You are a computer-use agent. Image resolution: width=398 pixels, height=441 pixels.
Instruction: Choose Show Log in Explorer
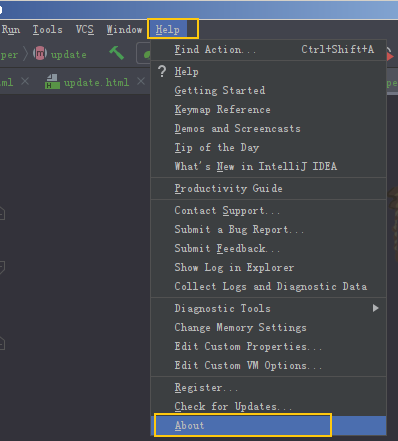click(x=269, y=268)
